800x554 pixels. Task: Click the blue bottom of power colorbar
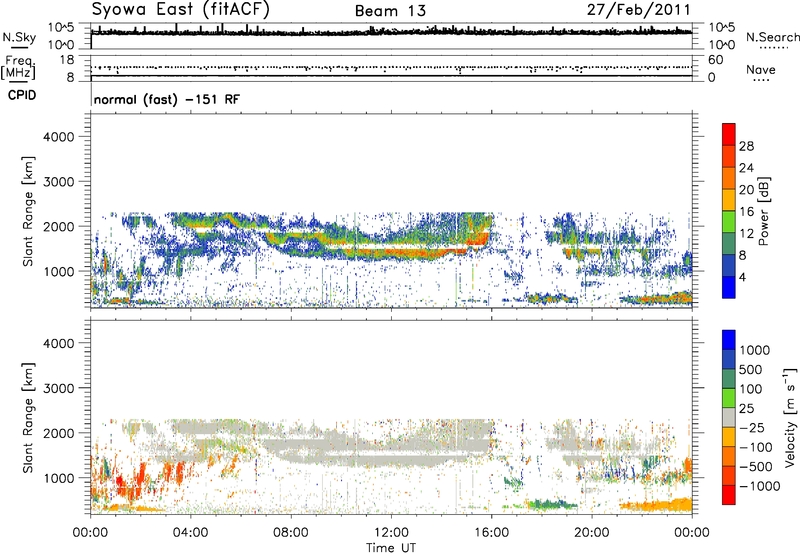tap(729, 288)
